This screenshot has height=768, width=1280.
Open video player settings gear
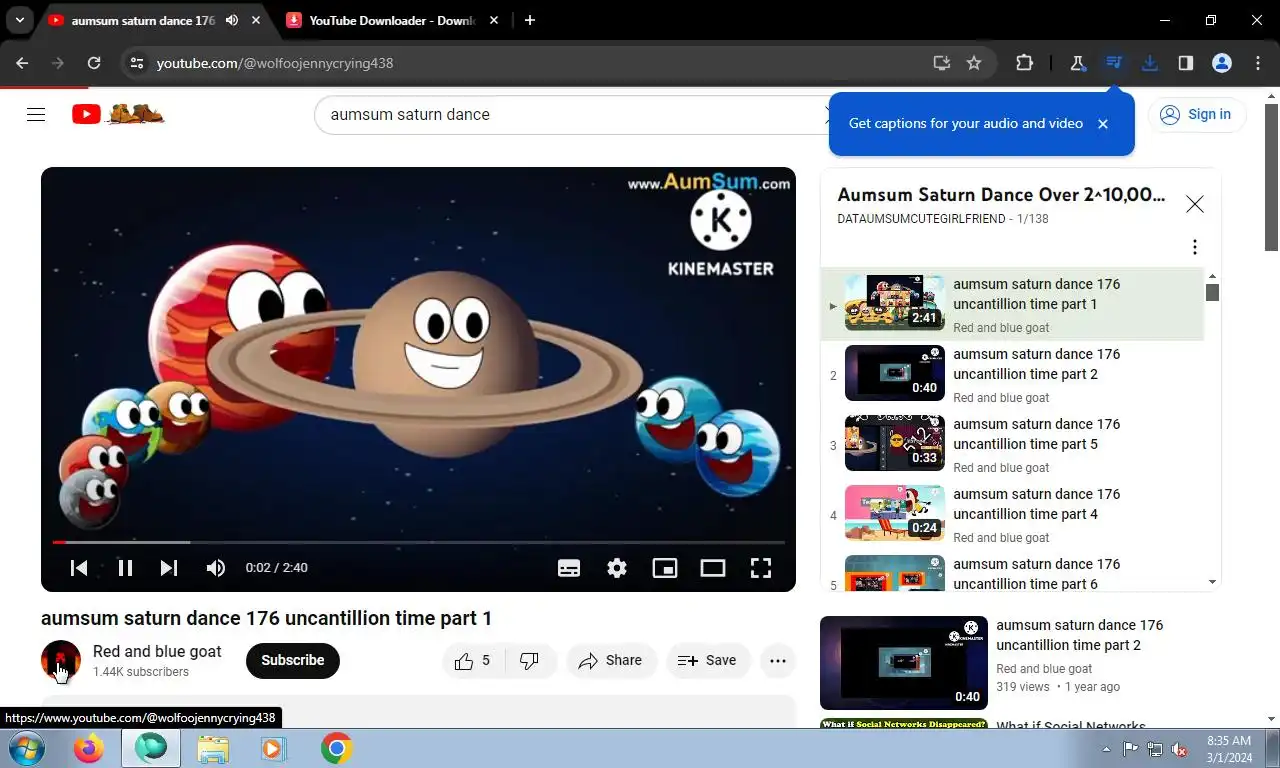[617, 568]
